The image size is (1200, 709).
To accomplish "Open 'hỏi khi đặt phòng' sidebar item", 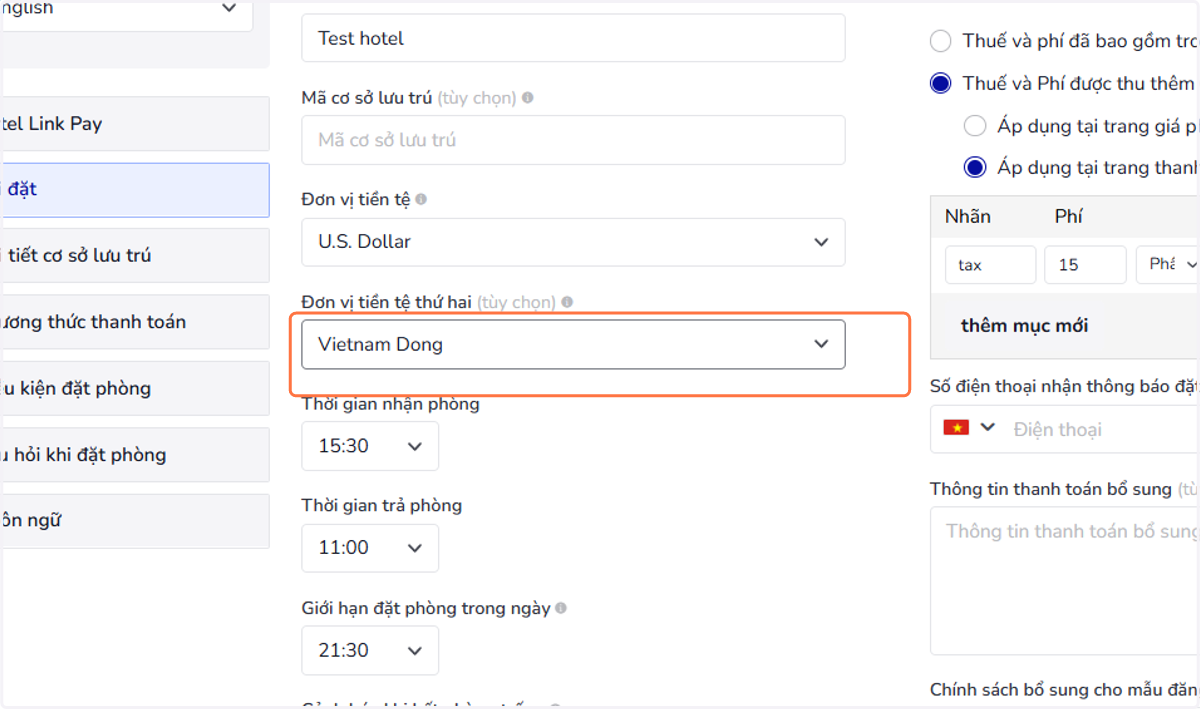I will [x=135, y=455].
